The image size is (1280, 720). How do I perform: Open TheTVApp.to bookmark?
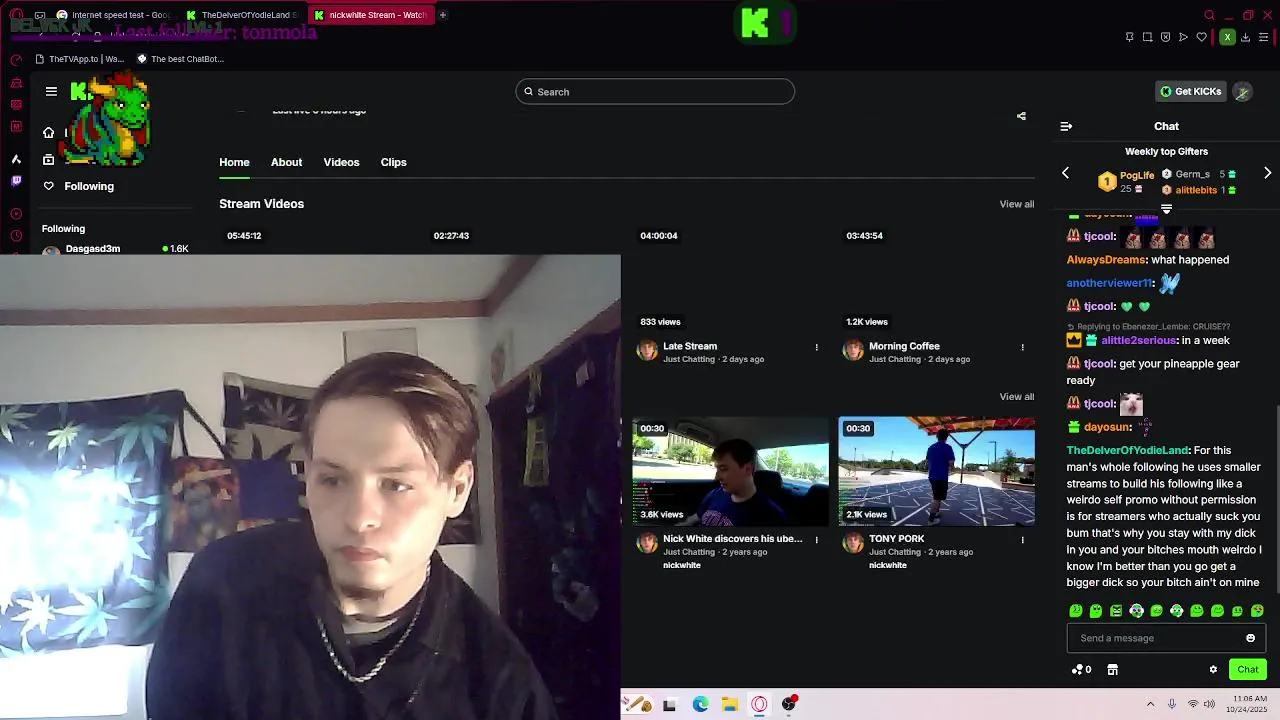pyautogui.click(x=80, y=59)
